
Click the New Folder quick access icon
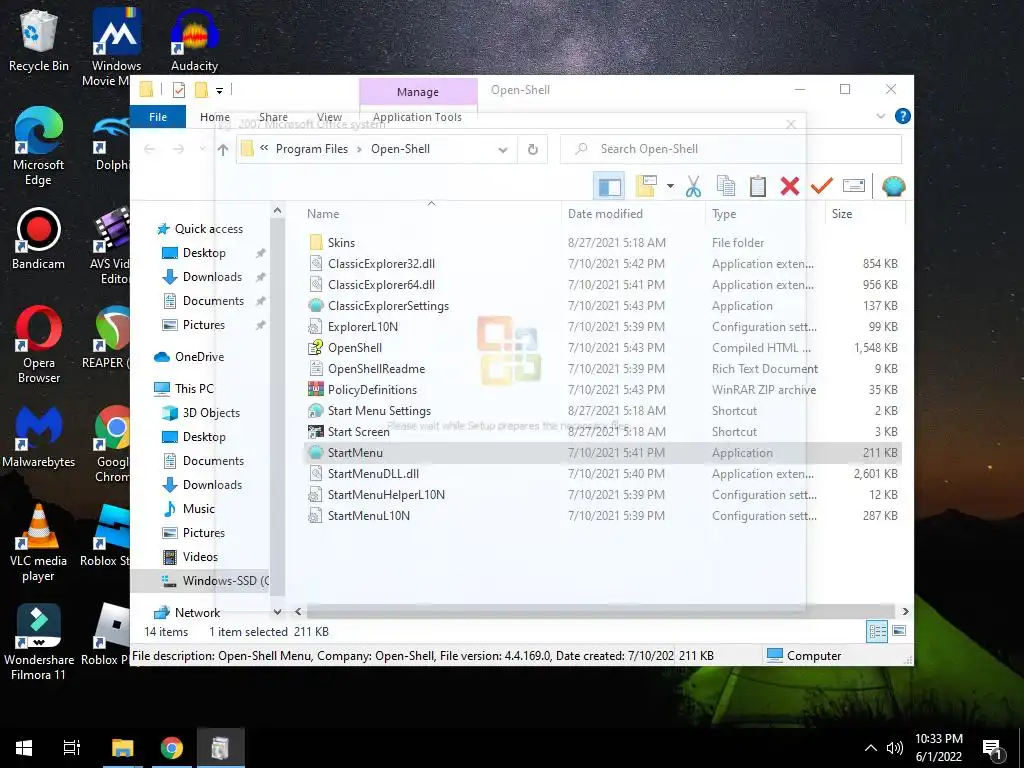point(202,89)
